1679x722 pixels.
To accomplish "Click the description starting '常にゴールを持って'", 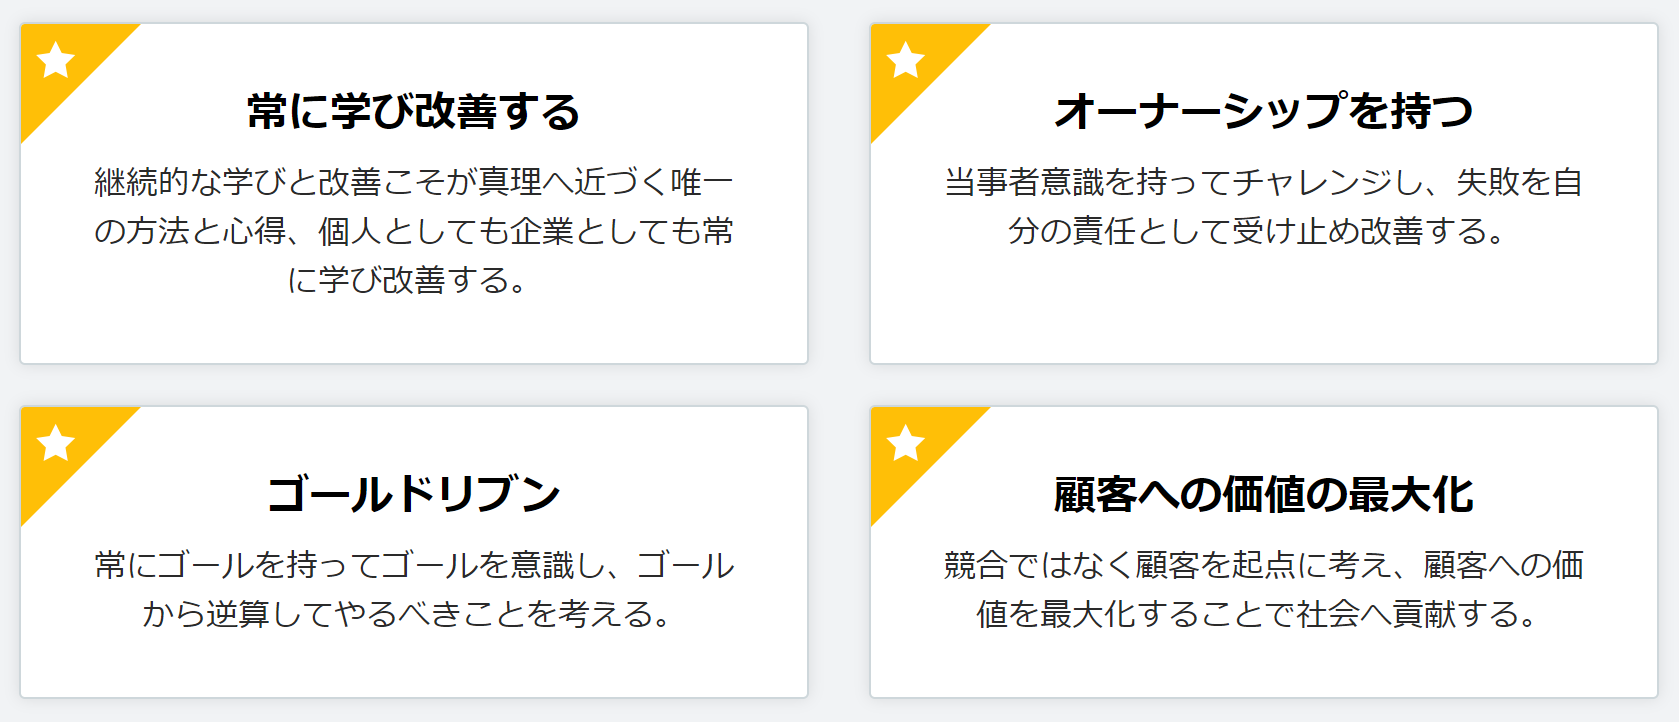I will (x=414, y=589).
